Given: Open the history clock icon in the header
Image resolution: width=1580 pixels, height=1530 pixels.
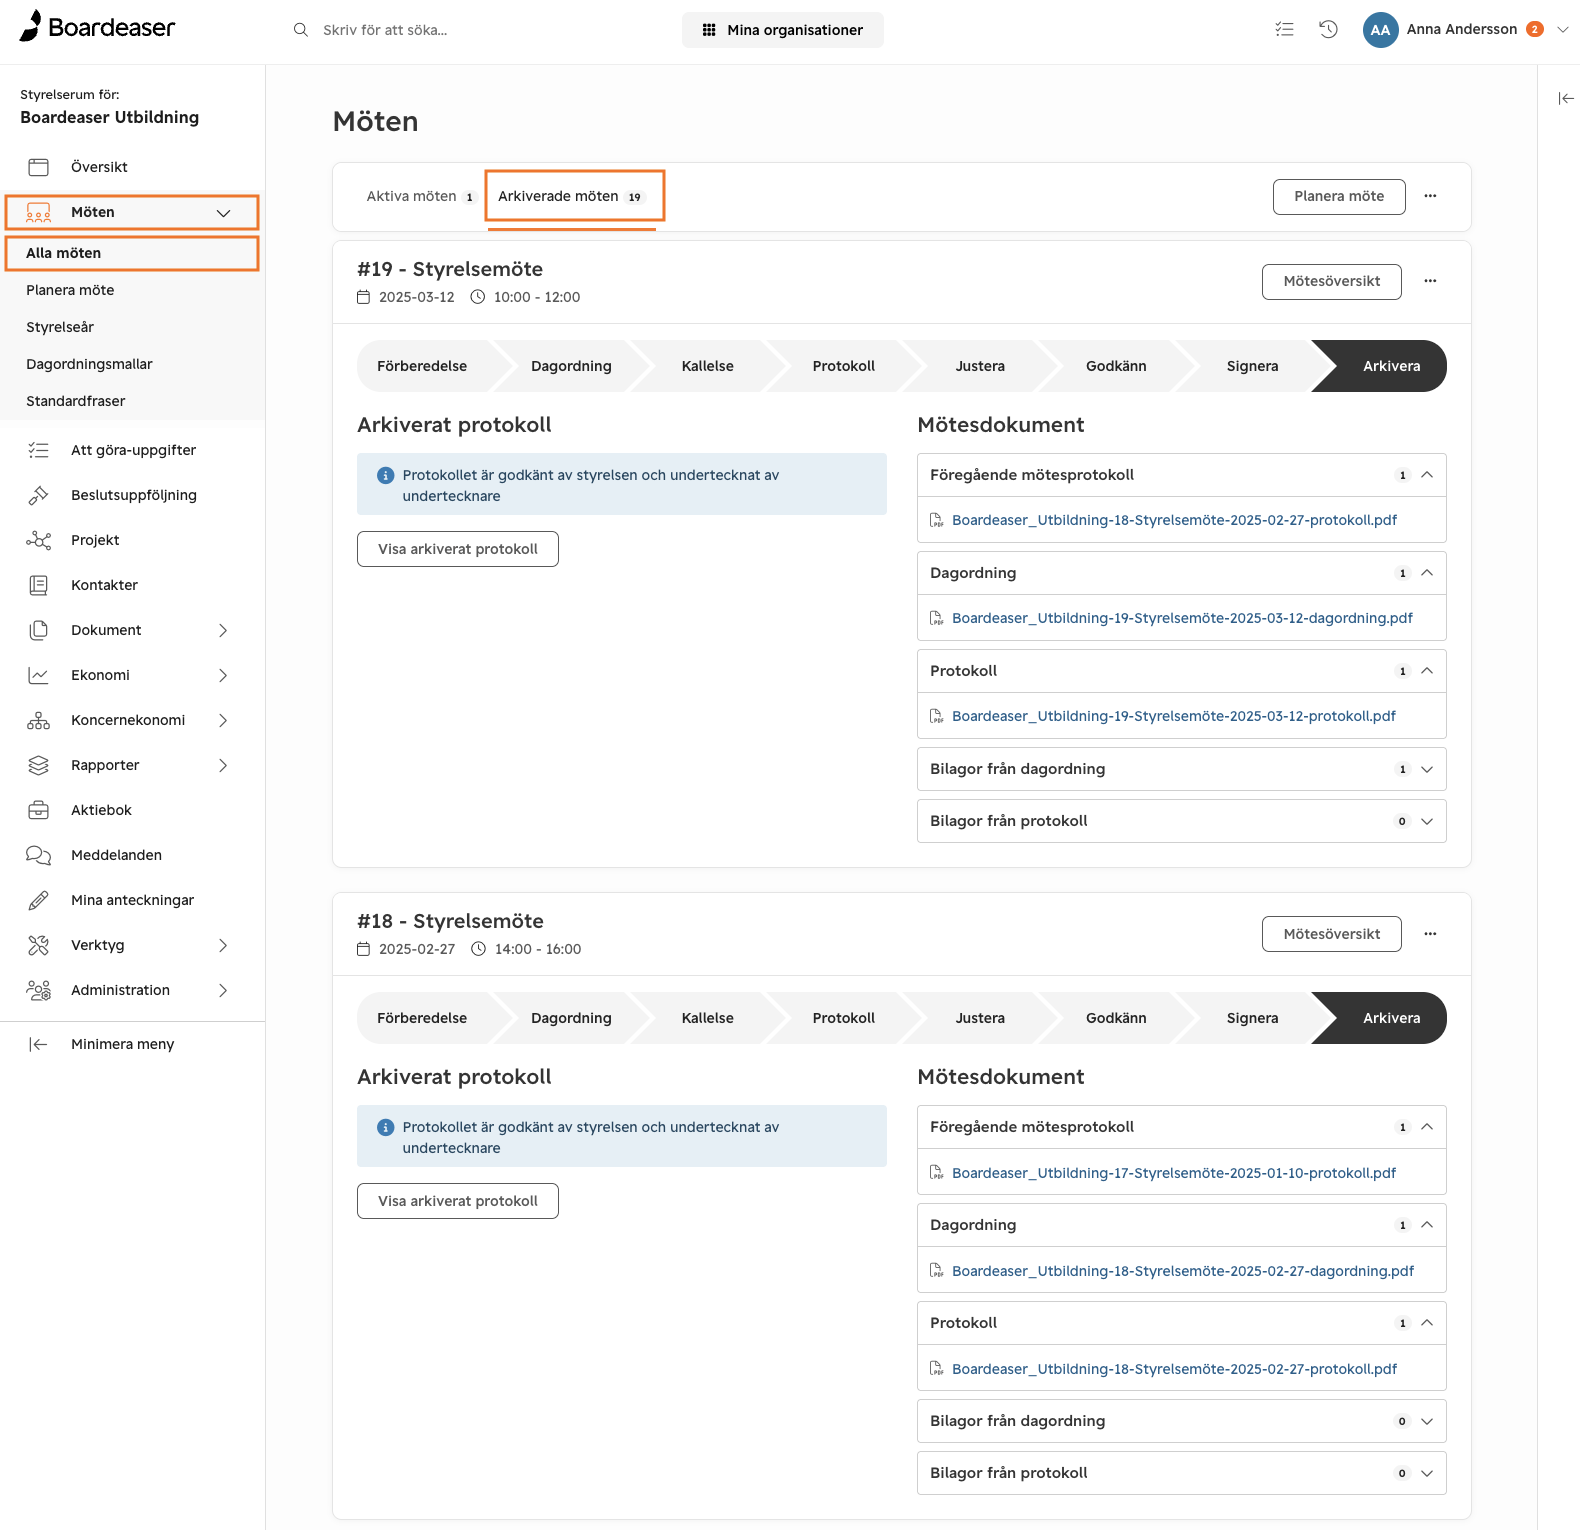Looking at the screenshot, I should pos(1328,30).
